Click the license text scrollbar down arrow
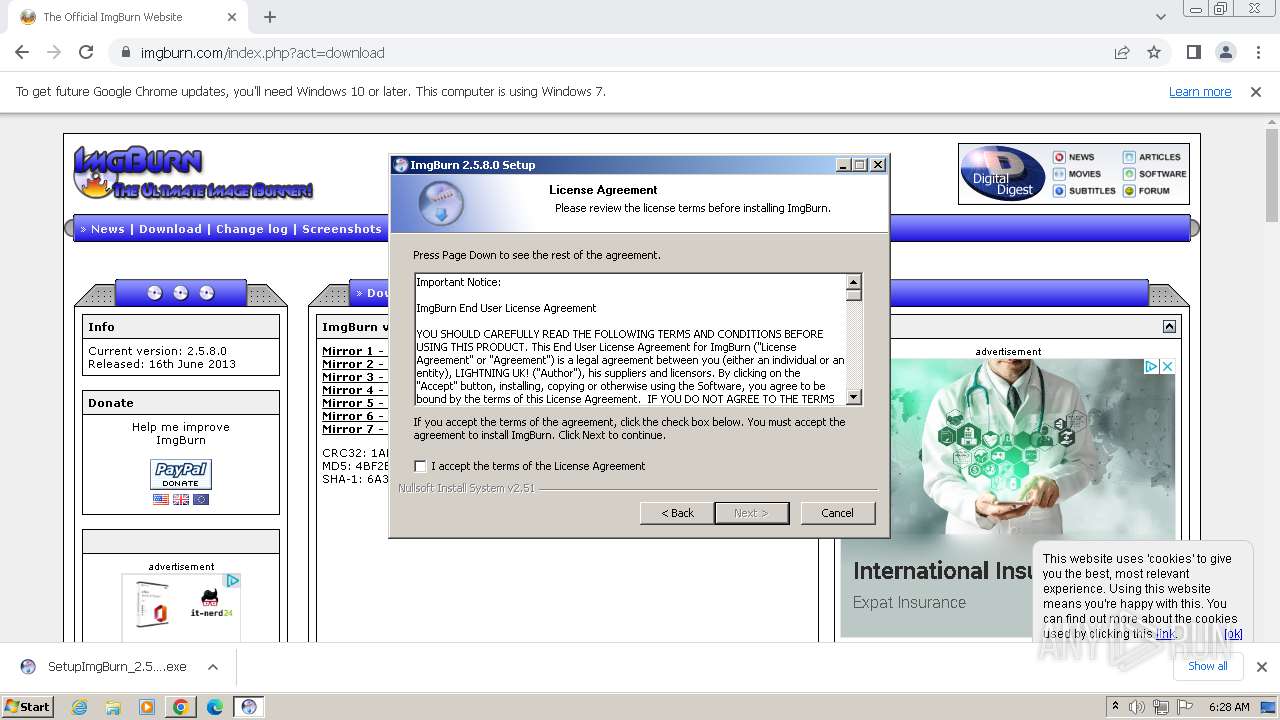The height and width of the screenshot is (720, 1280). [x=853, y=397]
